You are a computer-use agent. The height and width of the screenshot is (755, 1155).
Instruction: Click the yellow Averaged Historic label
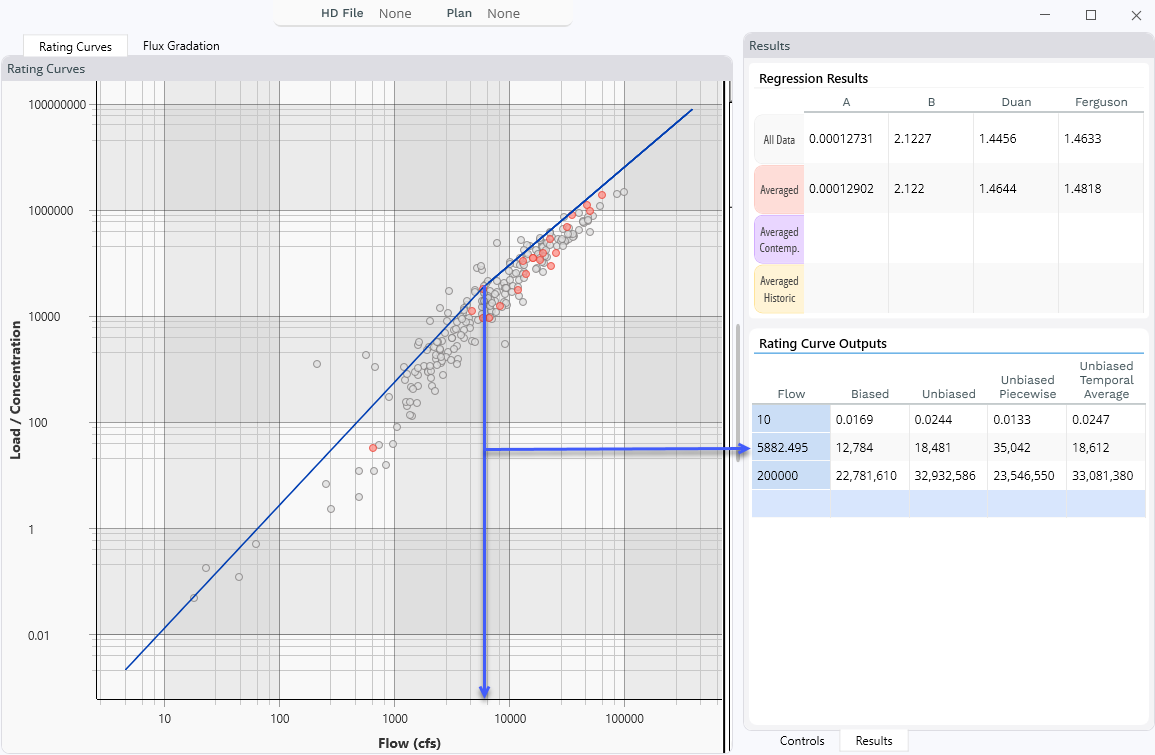779,290
